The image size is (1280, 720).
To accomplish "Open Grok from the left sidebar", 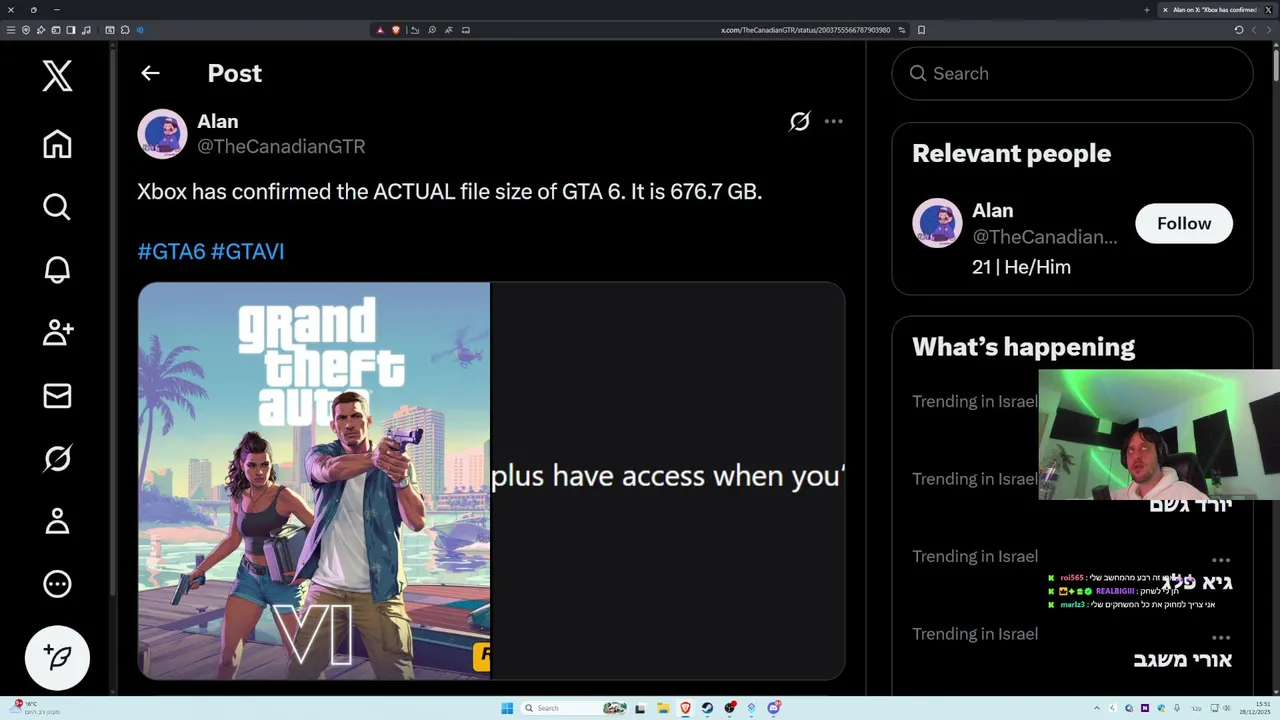I will (x=57, y=458).
